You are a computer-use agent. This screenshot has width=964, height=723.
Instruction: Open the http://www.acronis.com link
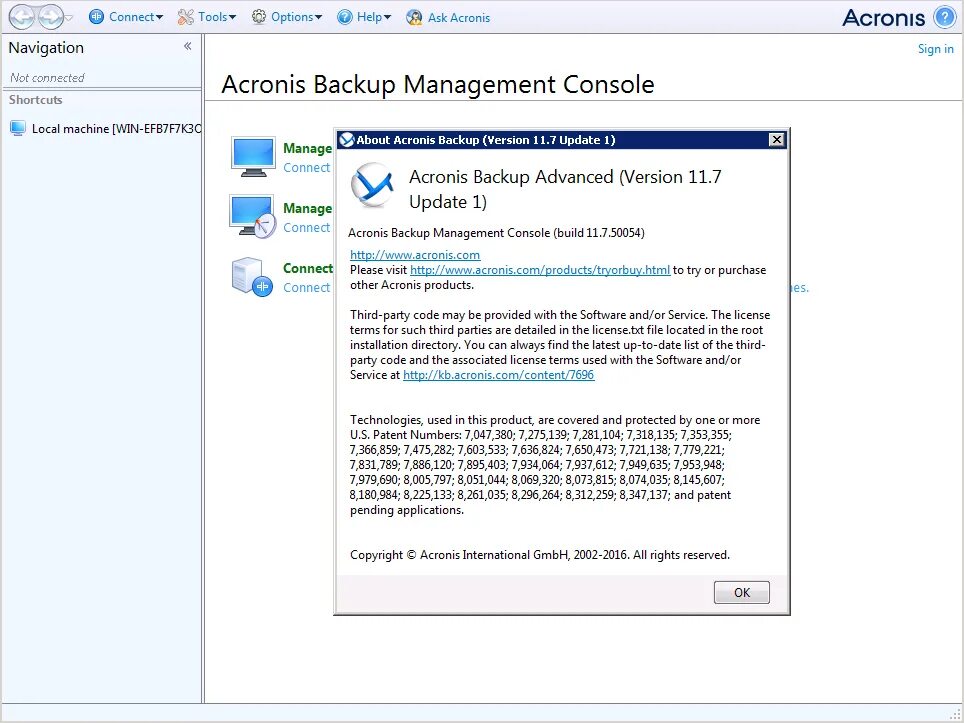(415, 255)
